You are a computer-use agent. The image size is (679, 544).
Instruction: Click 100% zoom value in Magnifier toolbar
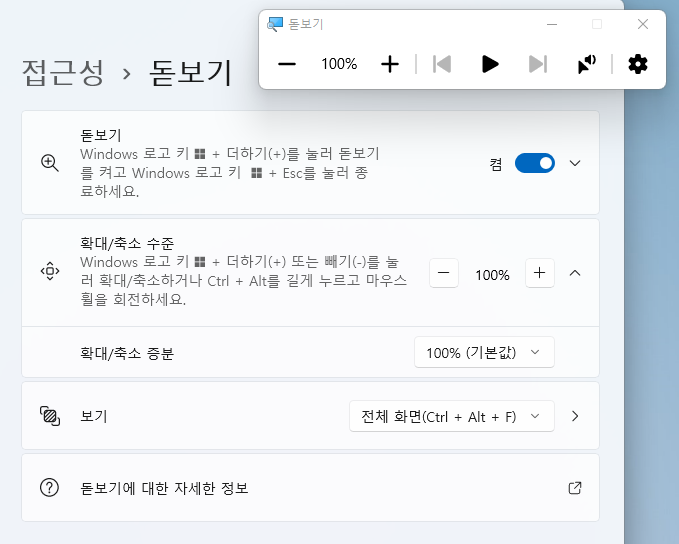click(339, 64)
